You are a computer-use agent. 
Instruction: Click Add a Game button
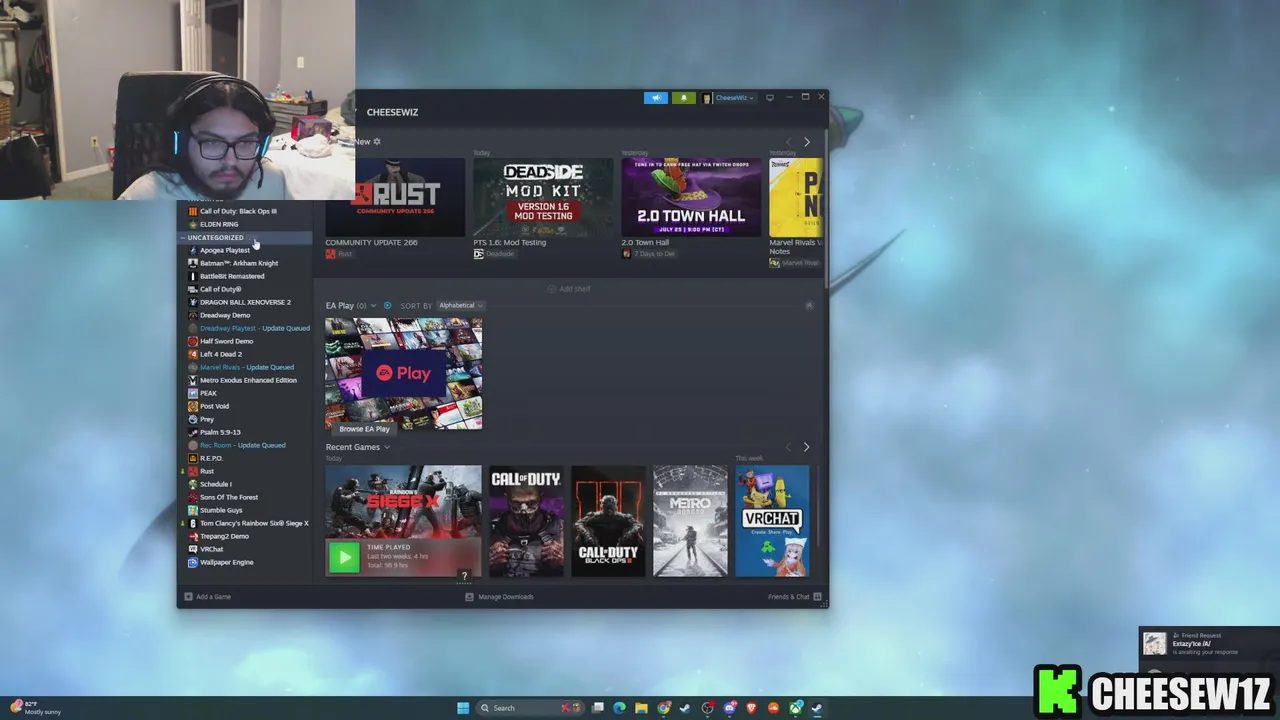point(207,597)
